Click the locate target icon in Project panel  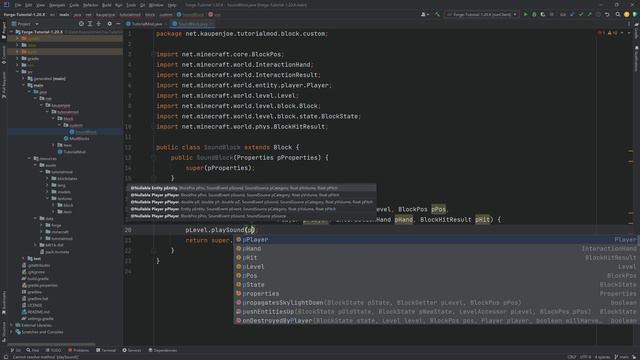[x=81, y=24]
